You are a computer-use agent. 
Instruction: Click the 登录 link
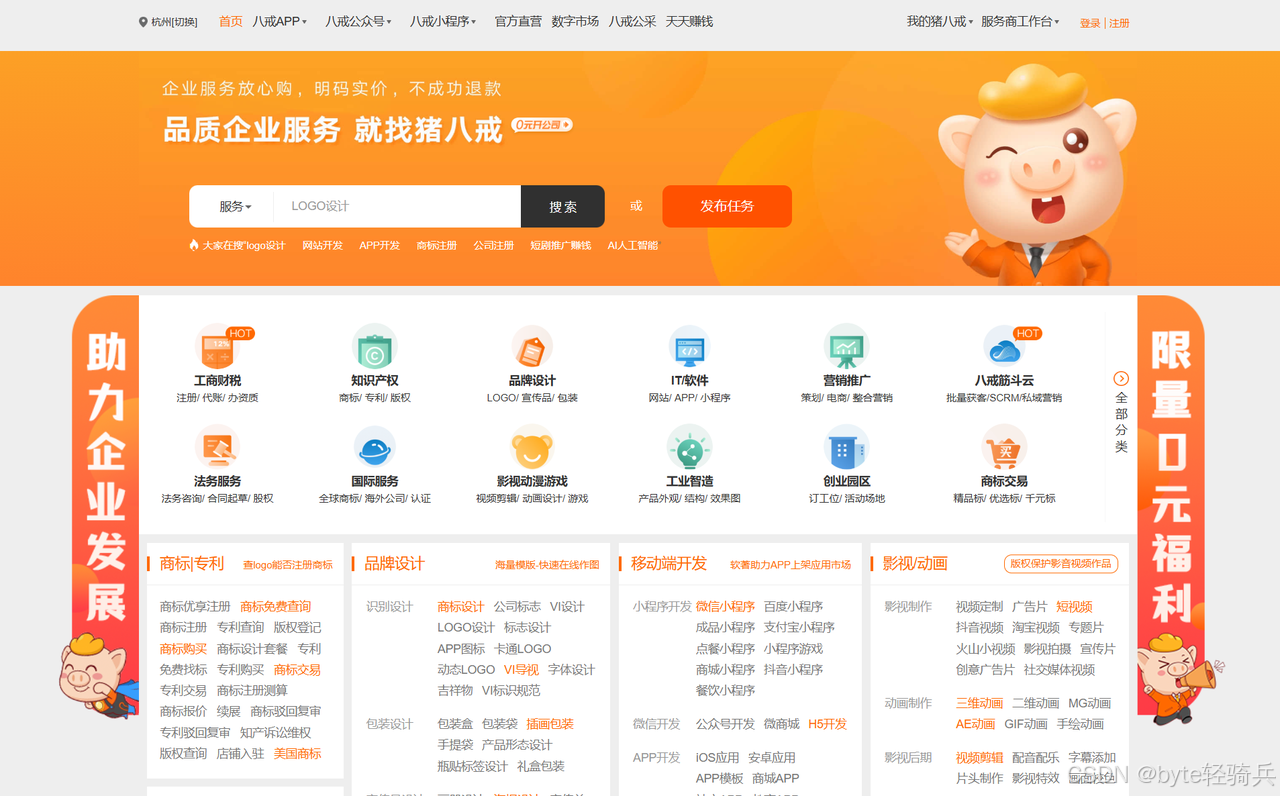pyautogui.click(x=1090, y=23)
